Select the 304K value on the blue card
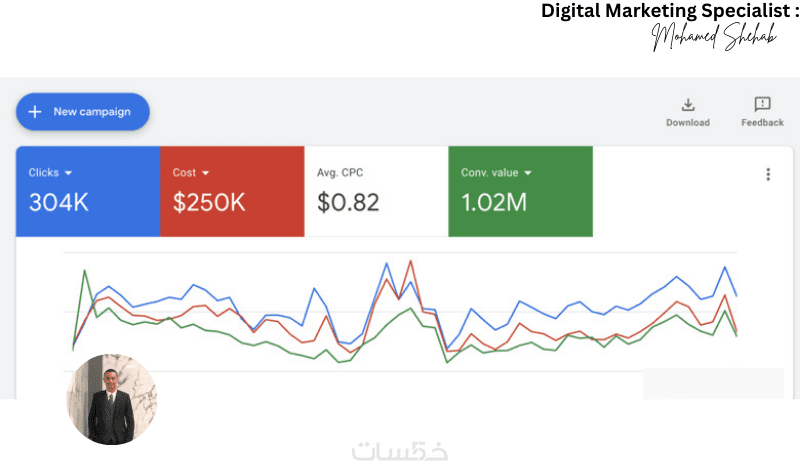The height and width of the screenshot is (470, 800). point(59,202)
